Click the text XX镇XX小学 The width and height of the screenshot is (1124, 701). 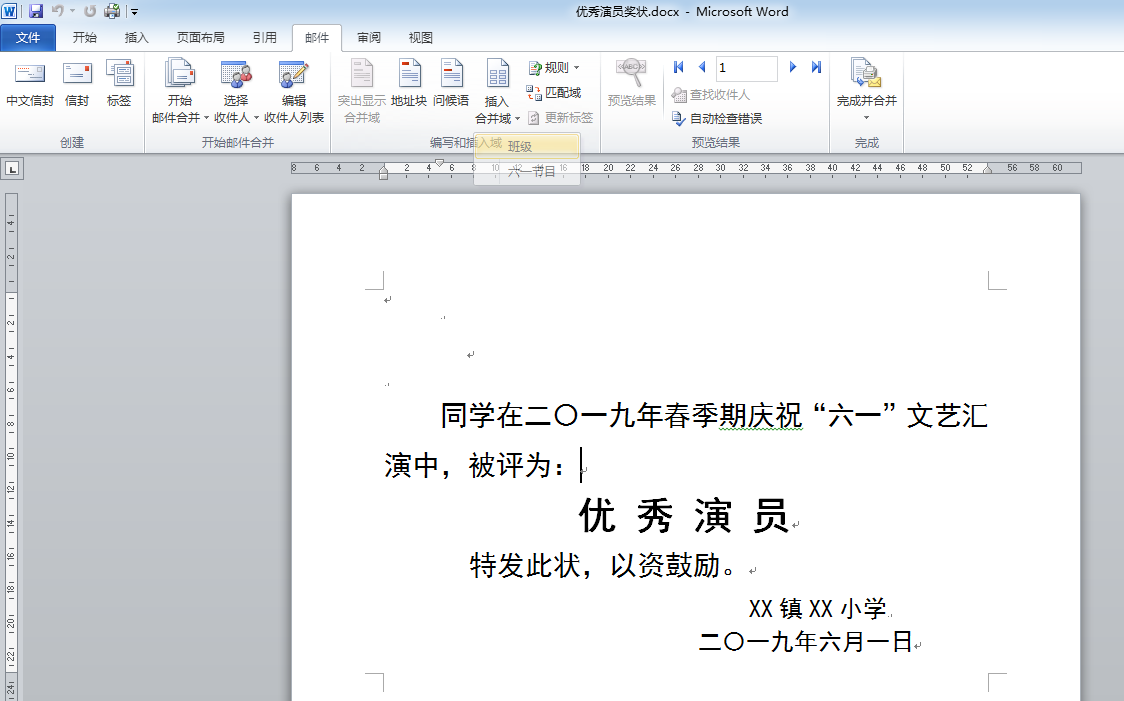click(817, 609)
